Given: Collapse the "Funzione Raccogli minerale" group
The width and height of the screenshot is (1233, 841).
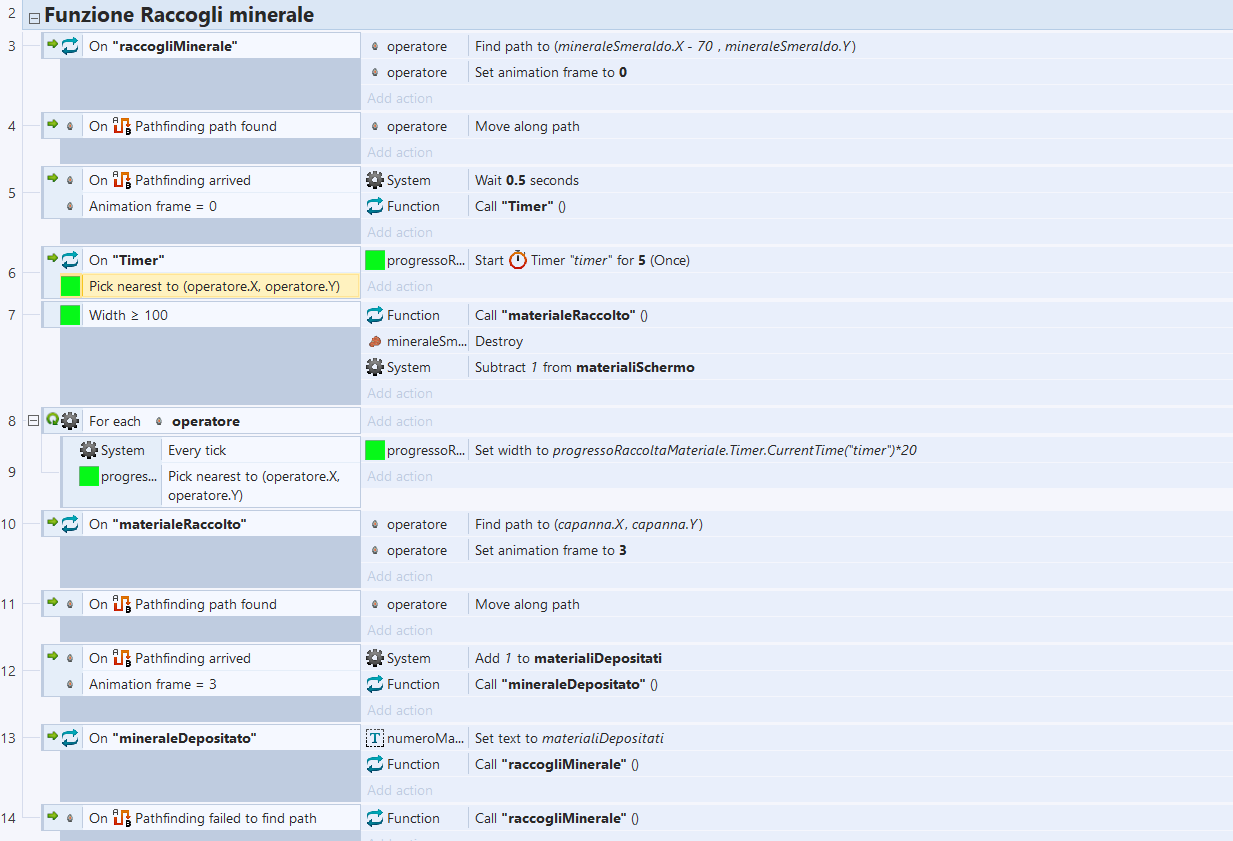Looking at the screenshot, I should tap(35, 17).
